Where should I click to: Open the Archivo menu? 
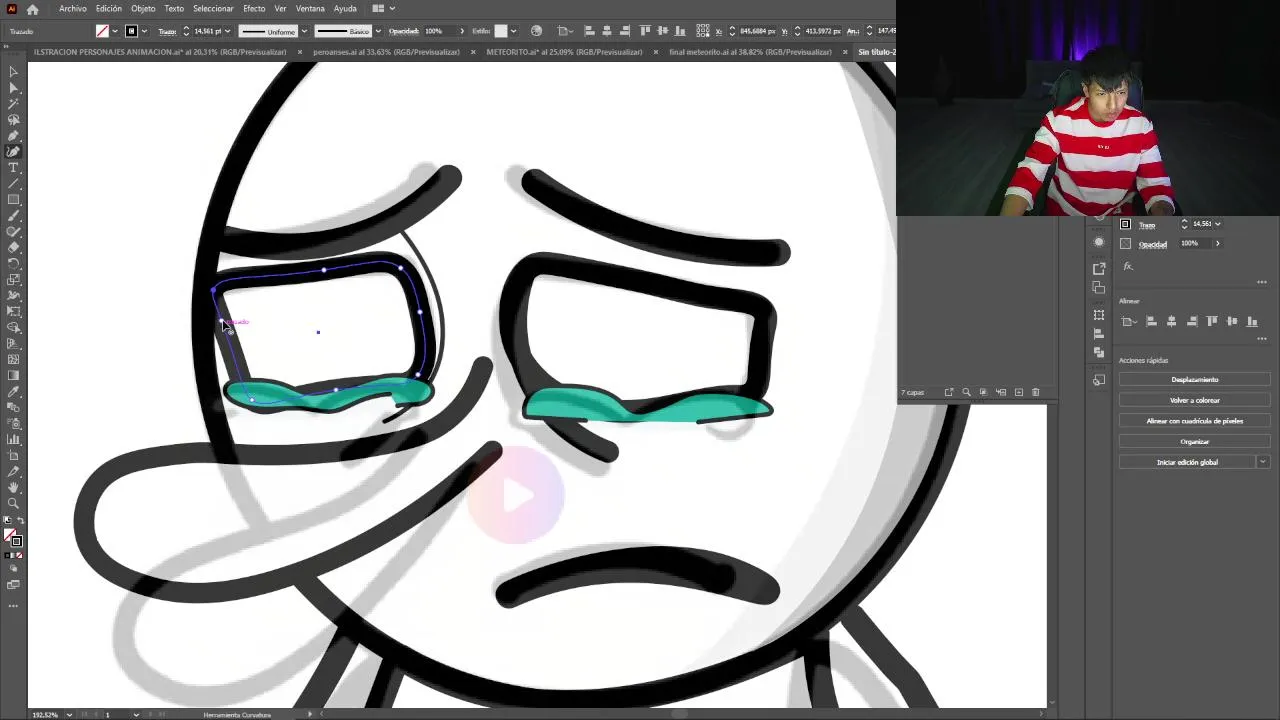[73, 9]
